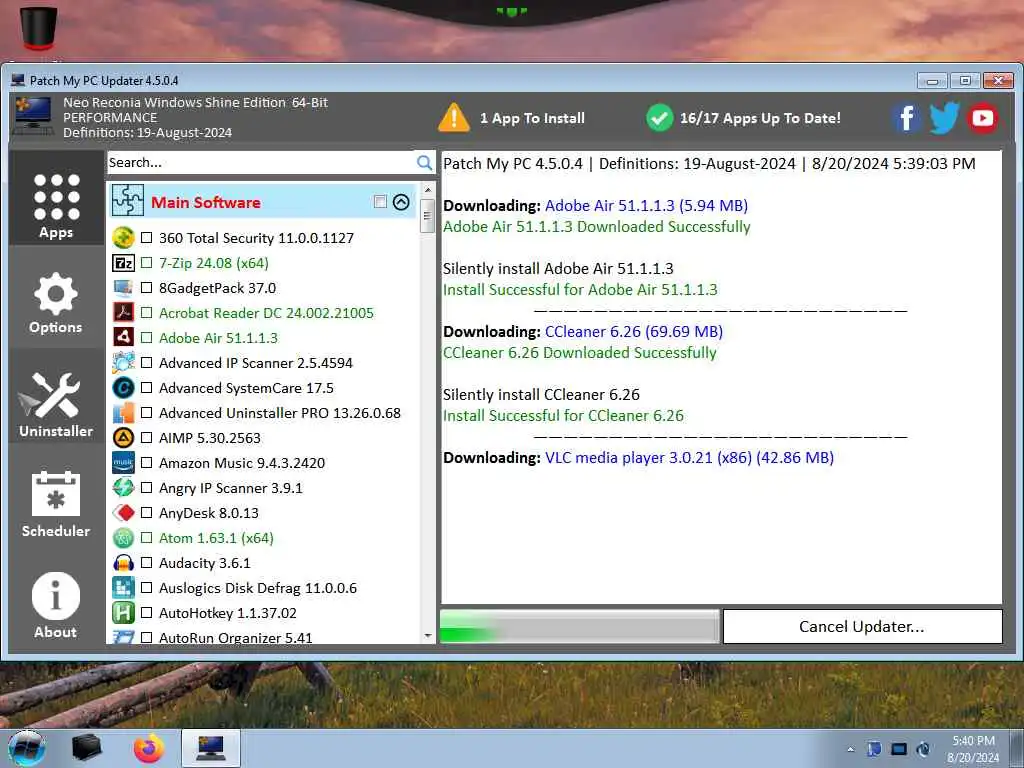
Task: Click the AIMP icon
Action: (123, 438)
